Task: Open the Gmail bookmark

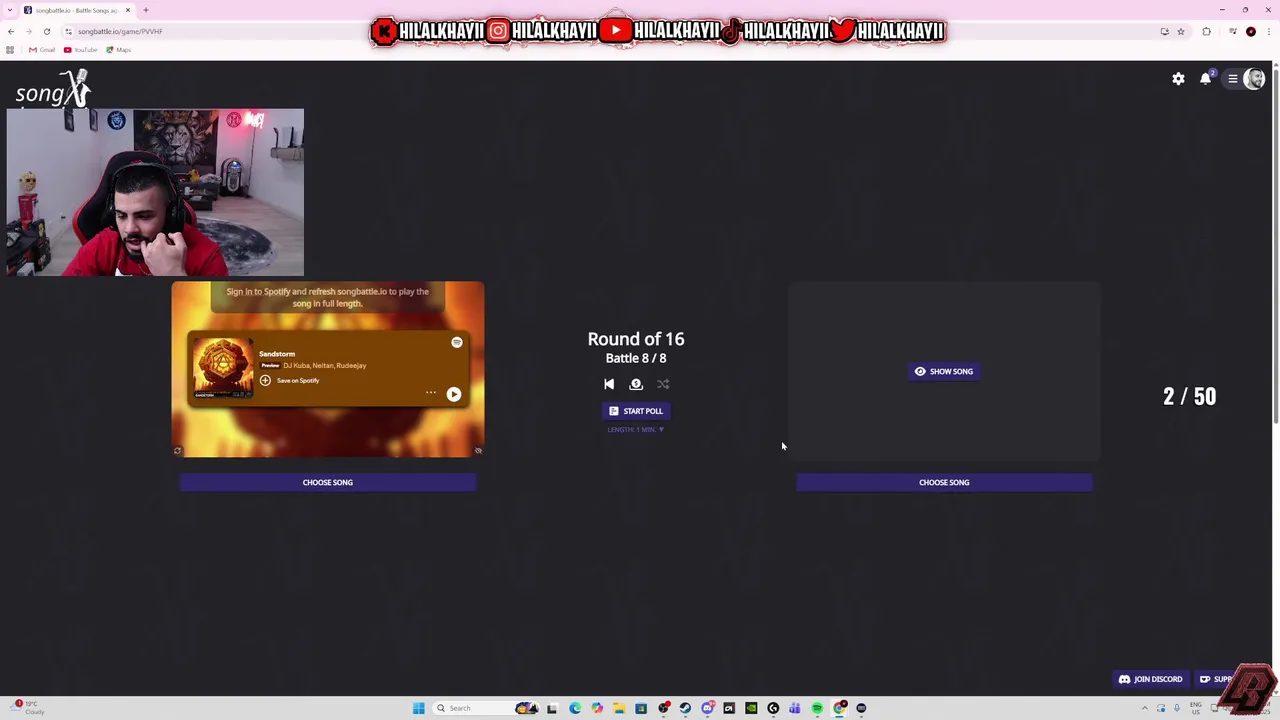Action: tap(42, 50)
